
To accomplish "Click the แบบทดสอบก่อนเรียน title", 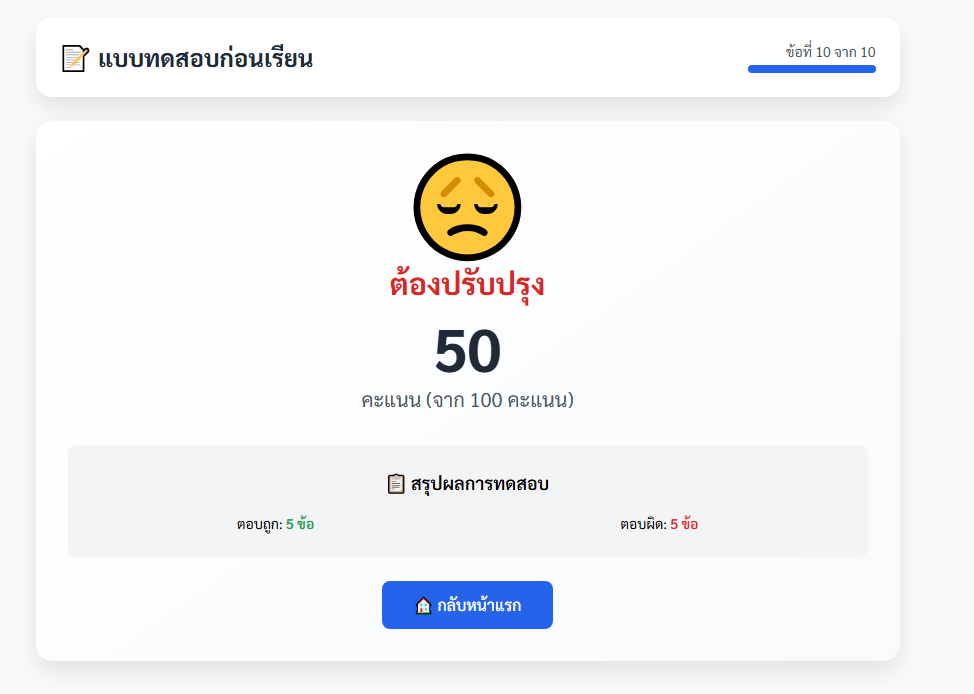I will click(206, 58).
